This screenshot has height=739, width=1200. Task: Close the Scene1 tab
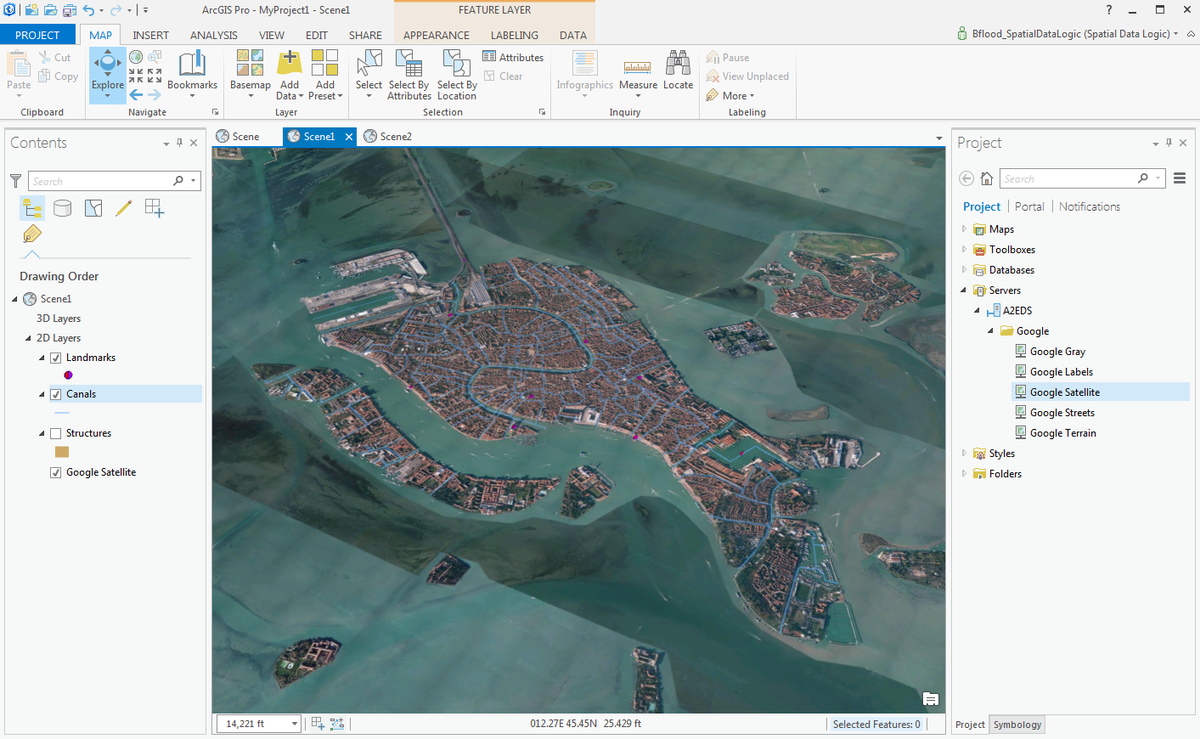pyautogui.click(x=349, y=136)
